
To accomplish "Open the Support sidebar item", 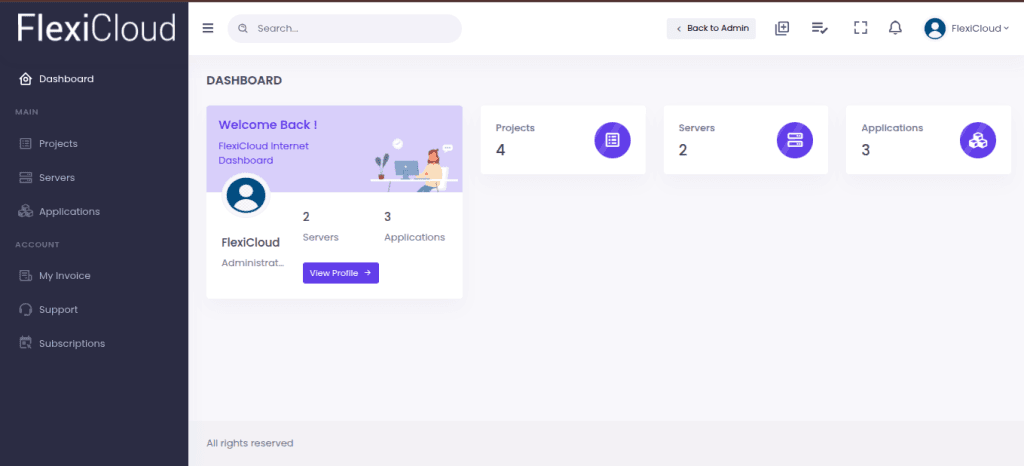I will point(58,310).
